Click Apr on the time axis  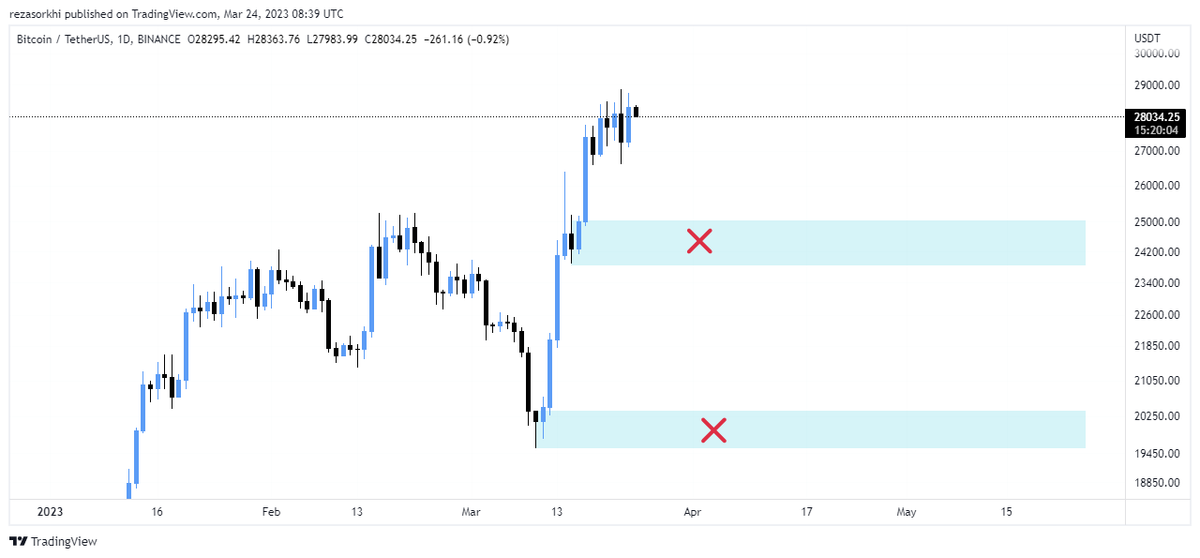pos(692,511)
